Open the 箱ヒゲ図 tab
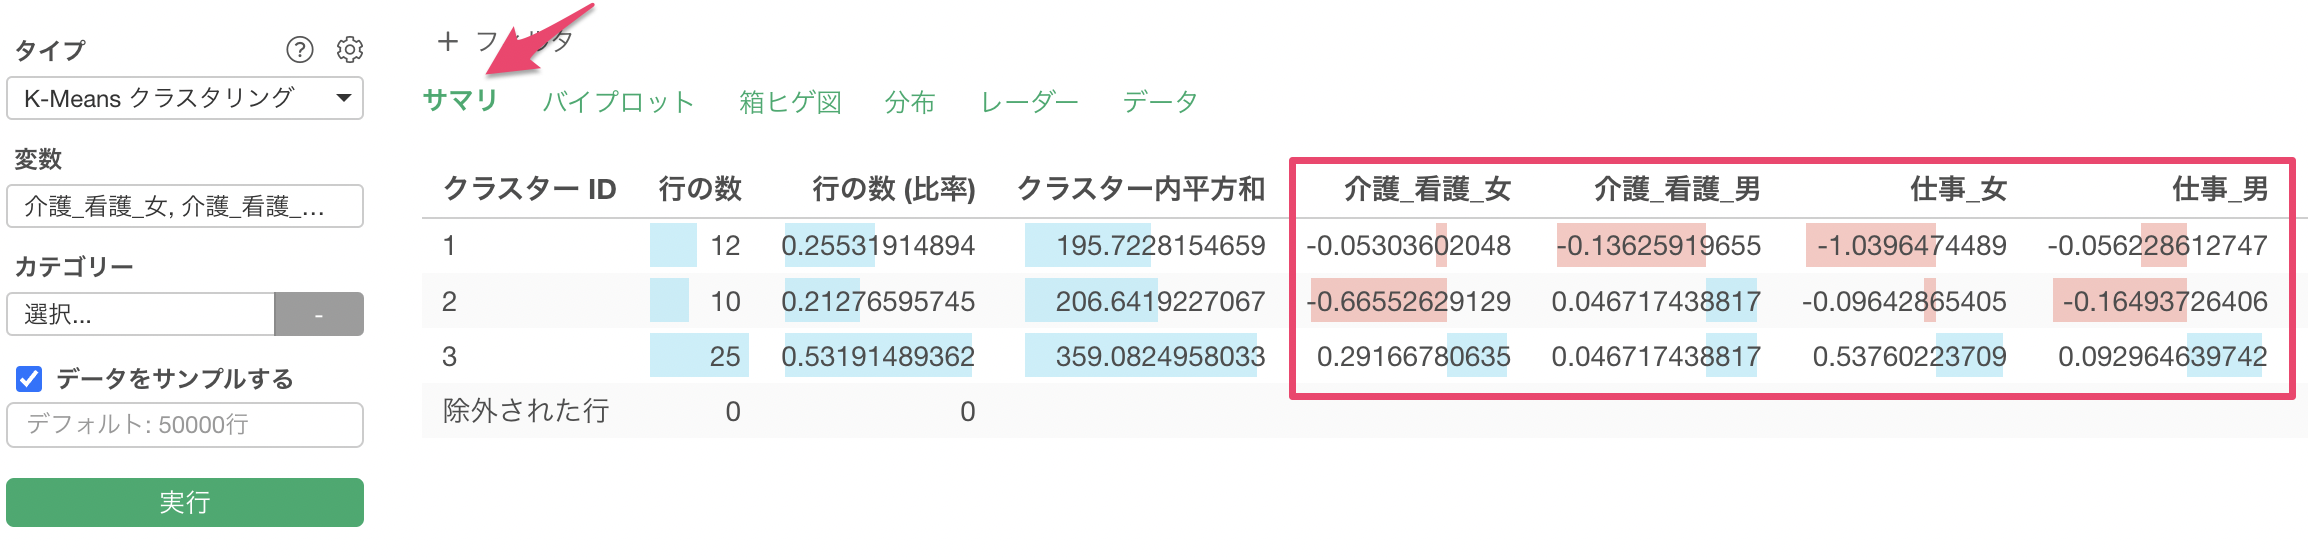 pyautogui.click(x=790, y=102)
